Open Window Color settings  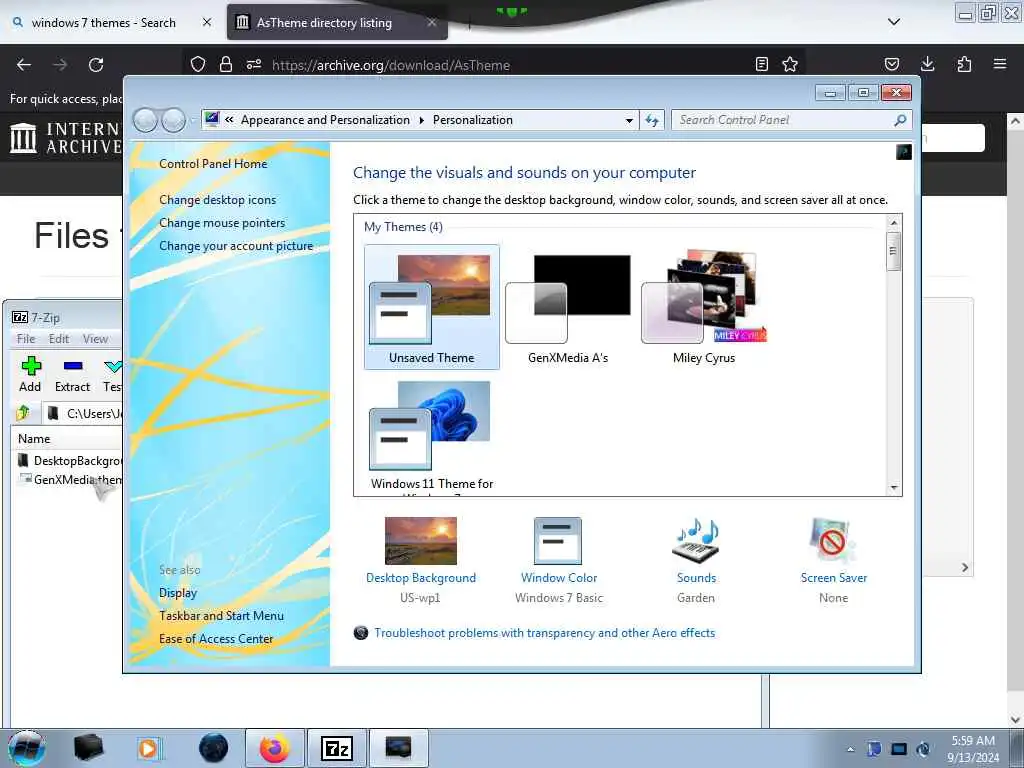[559, 560]
